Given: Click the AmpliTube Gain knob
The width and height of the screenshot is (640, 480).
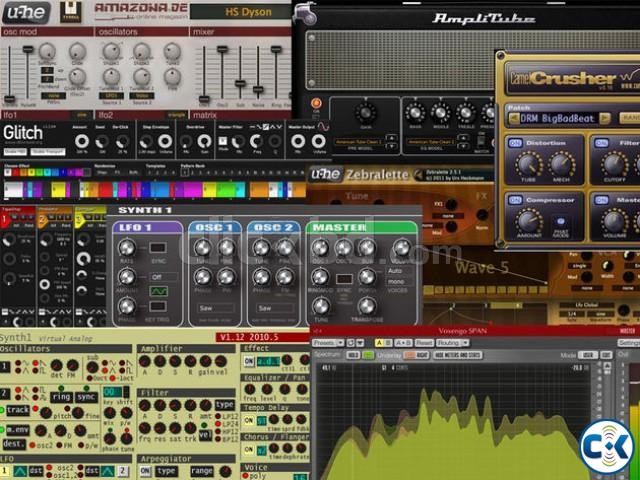Looking at the screenshot, I should (x=365, y=113).
